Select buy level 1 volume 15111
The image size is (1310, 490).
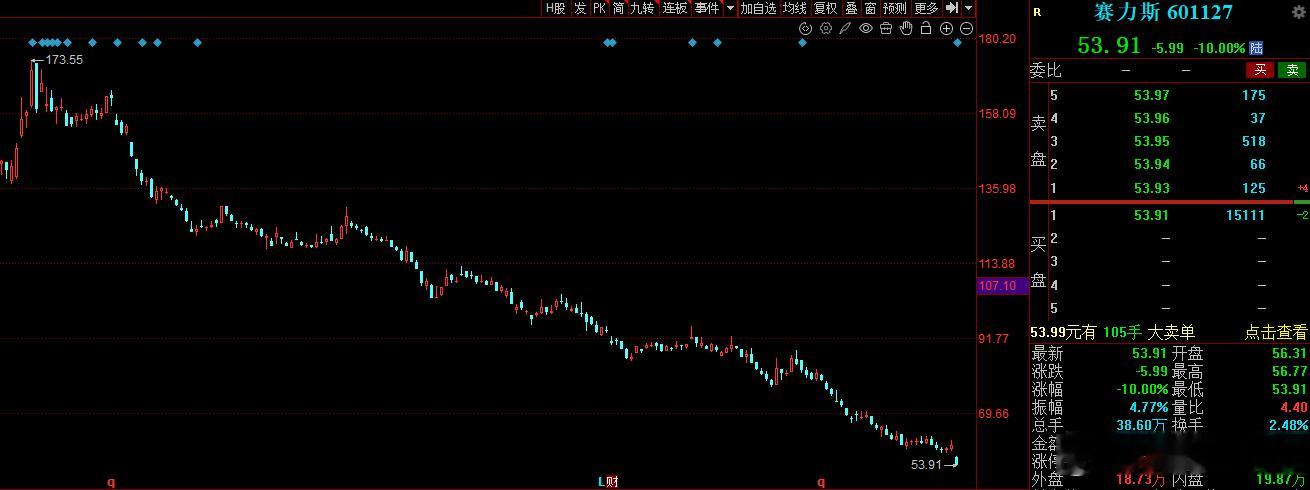tap(1246, 215)
